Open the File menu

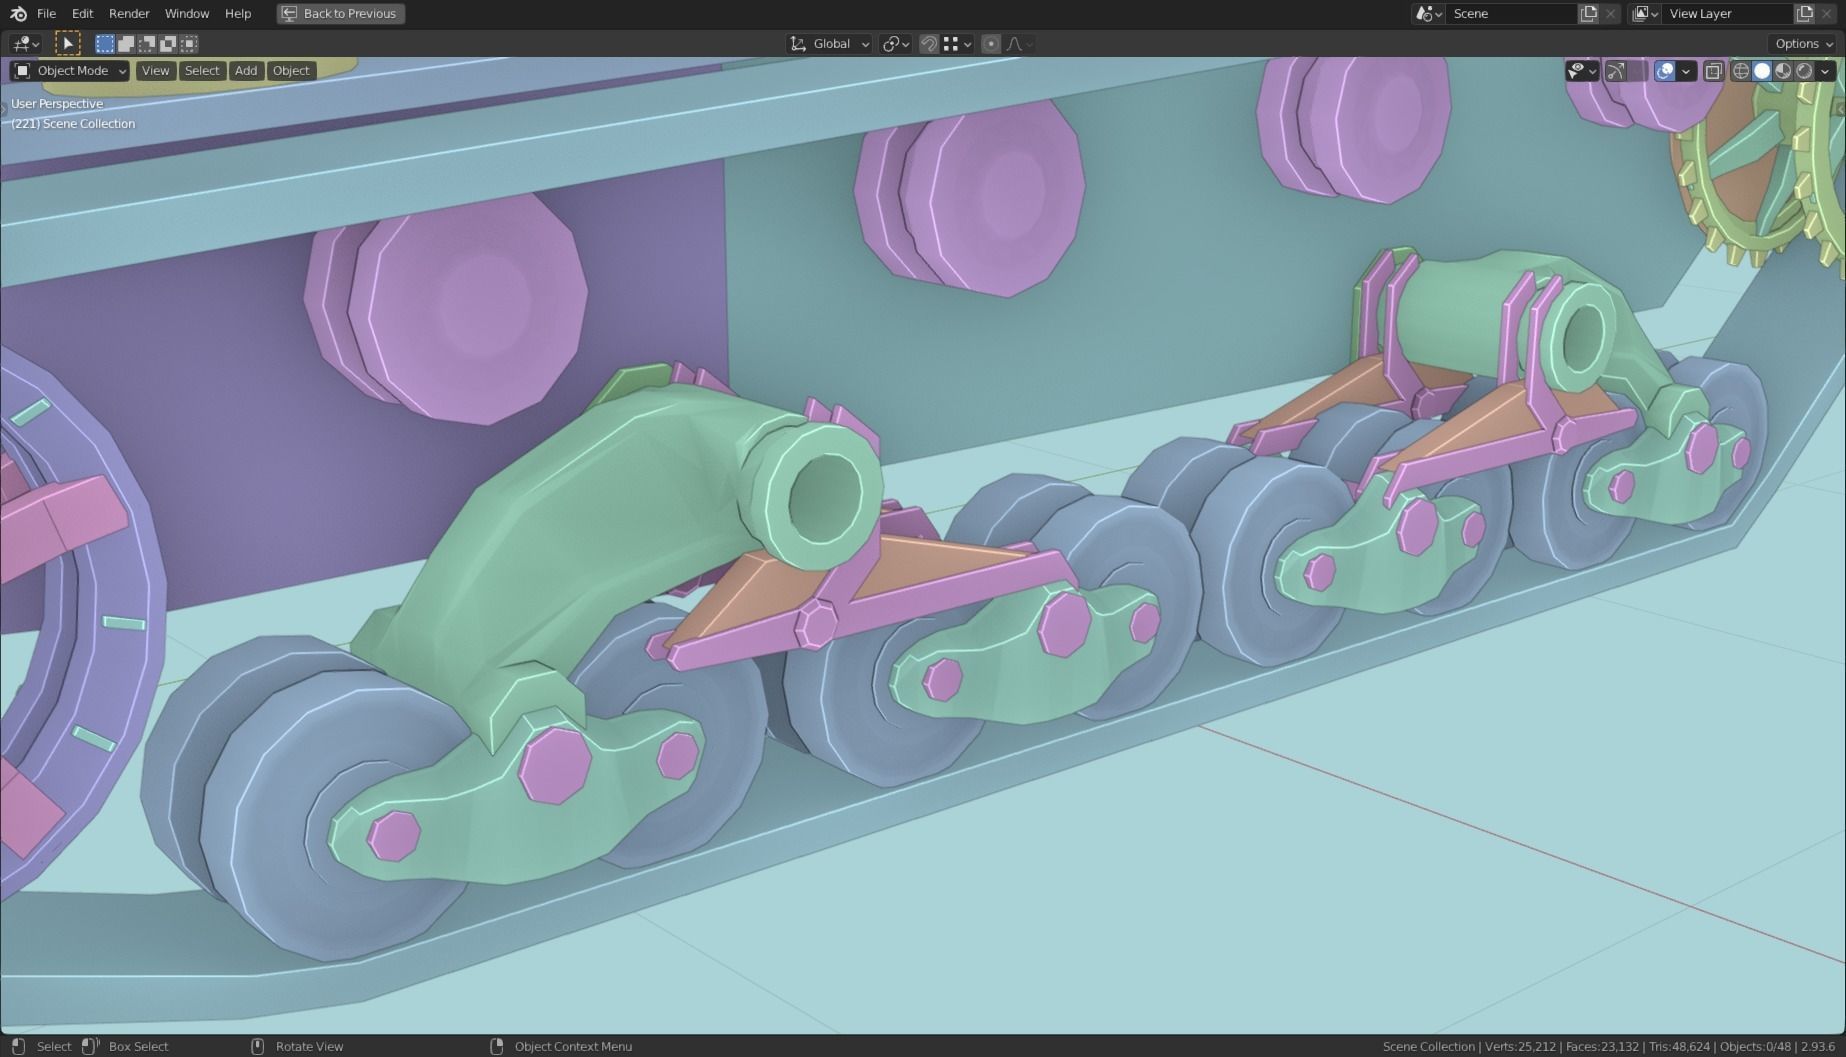pyautogui.click(x=46, y=13)
